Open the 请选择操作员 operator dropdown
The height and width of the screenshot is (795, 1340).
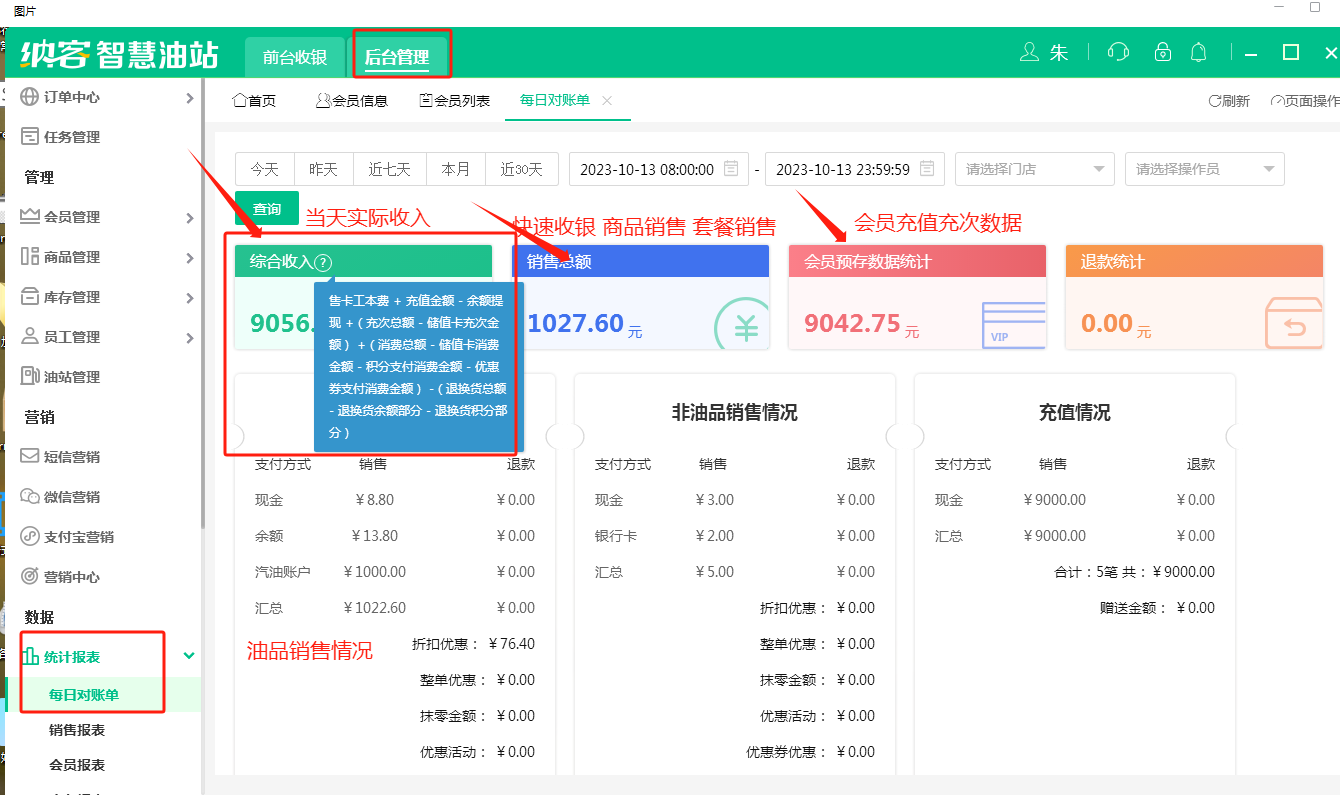pyautogui.click(x=1204, y=169)
